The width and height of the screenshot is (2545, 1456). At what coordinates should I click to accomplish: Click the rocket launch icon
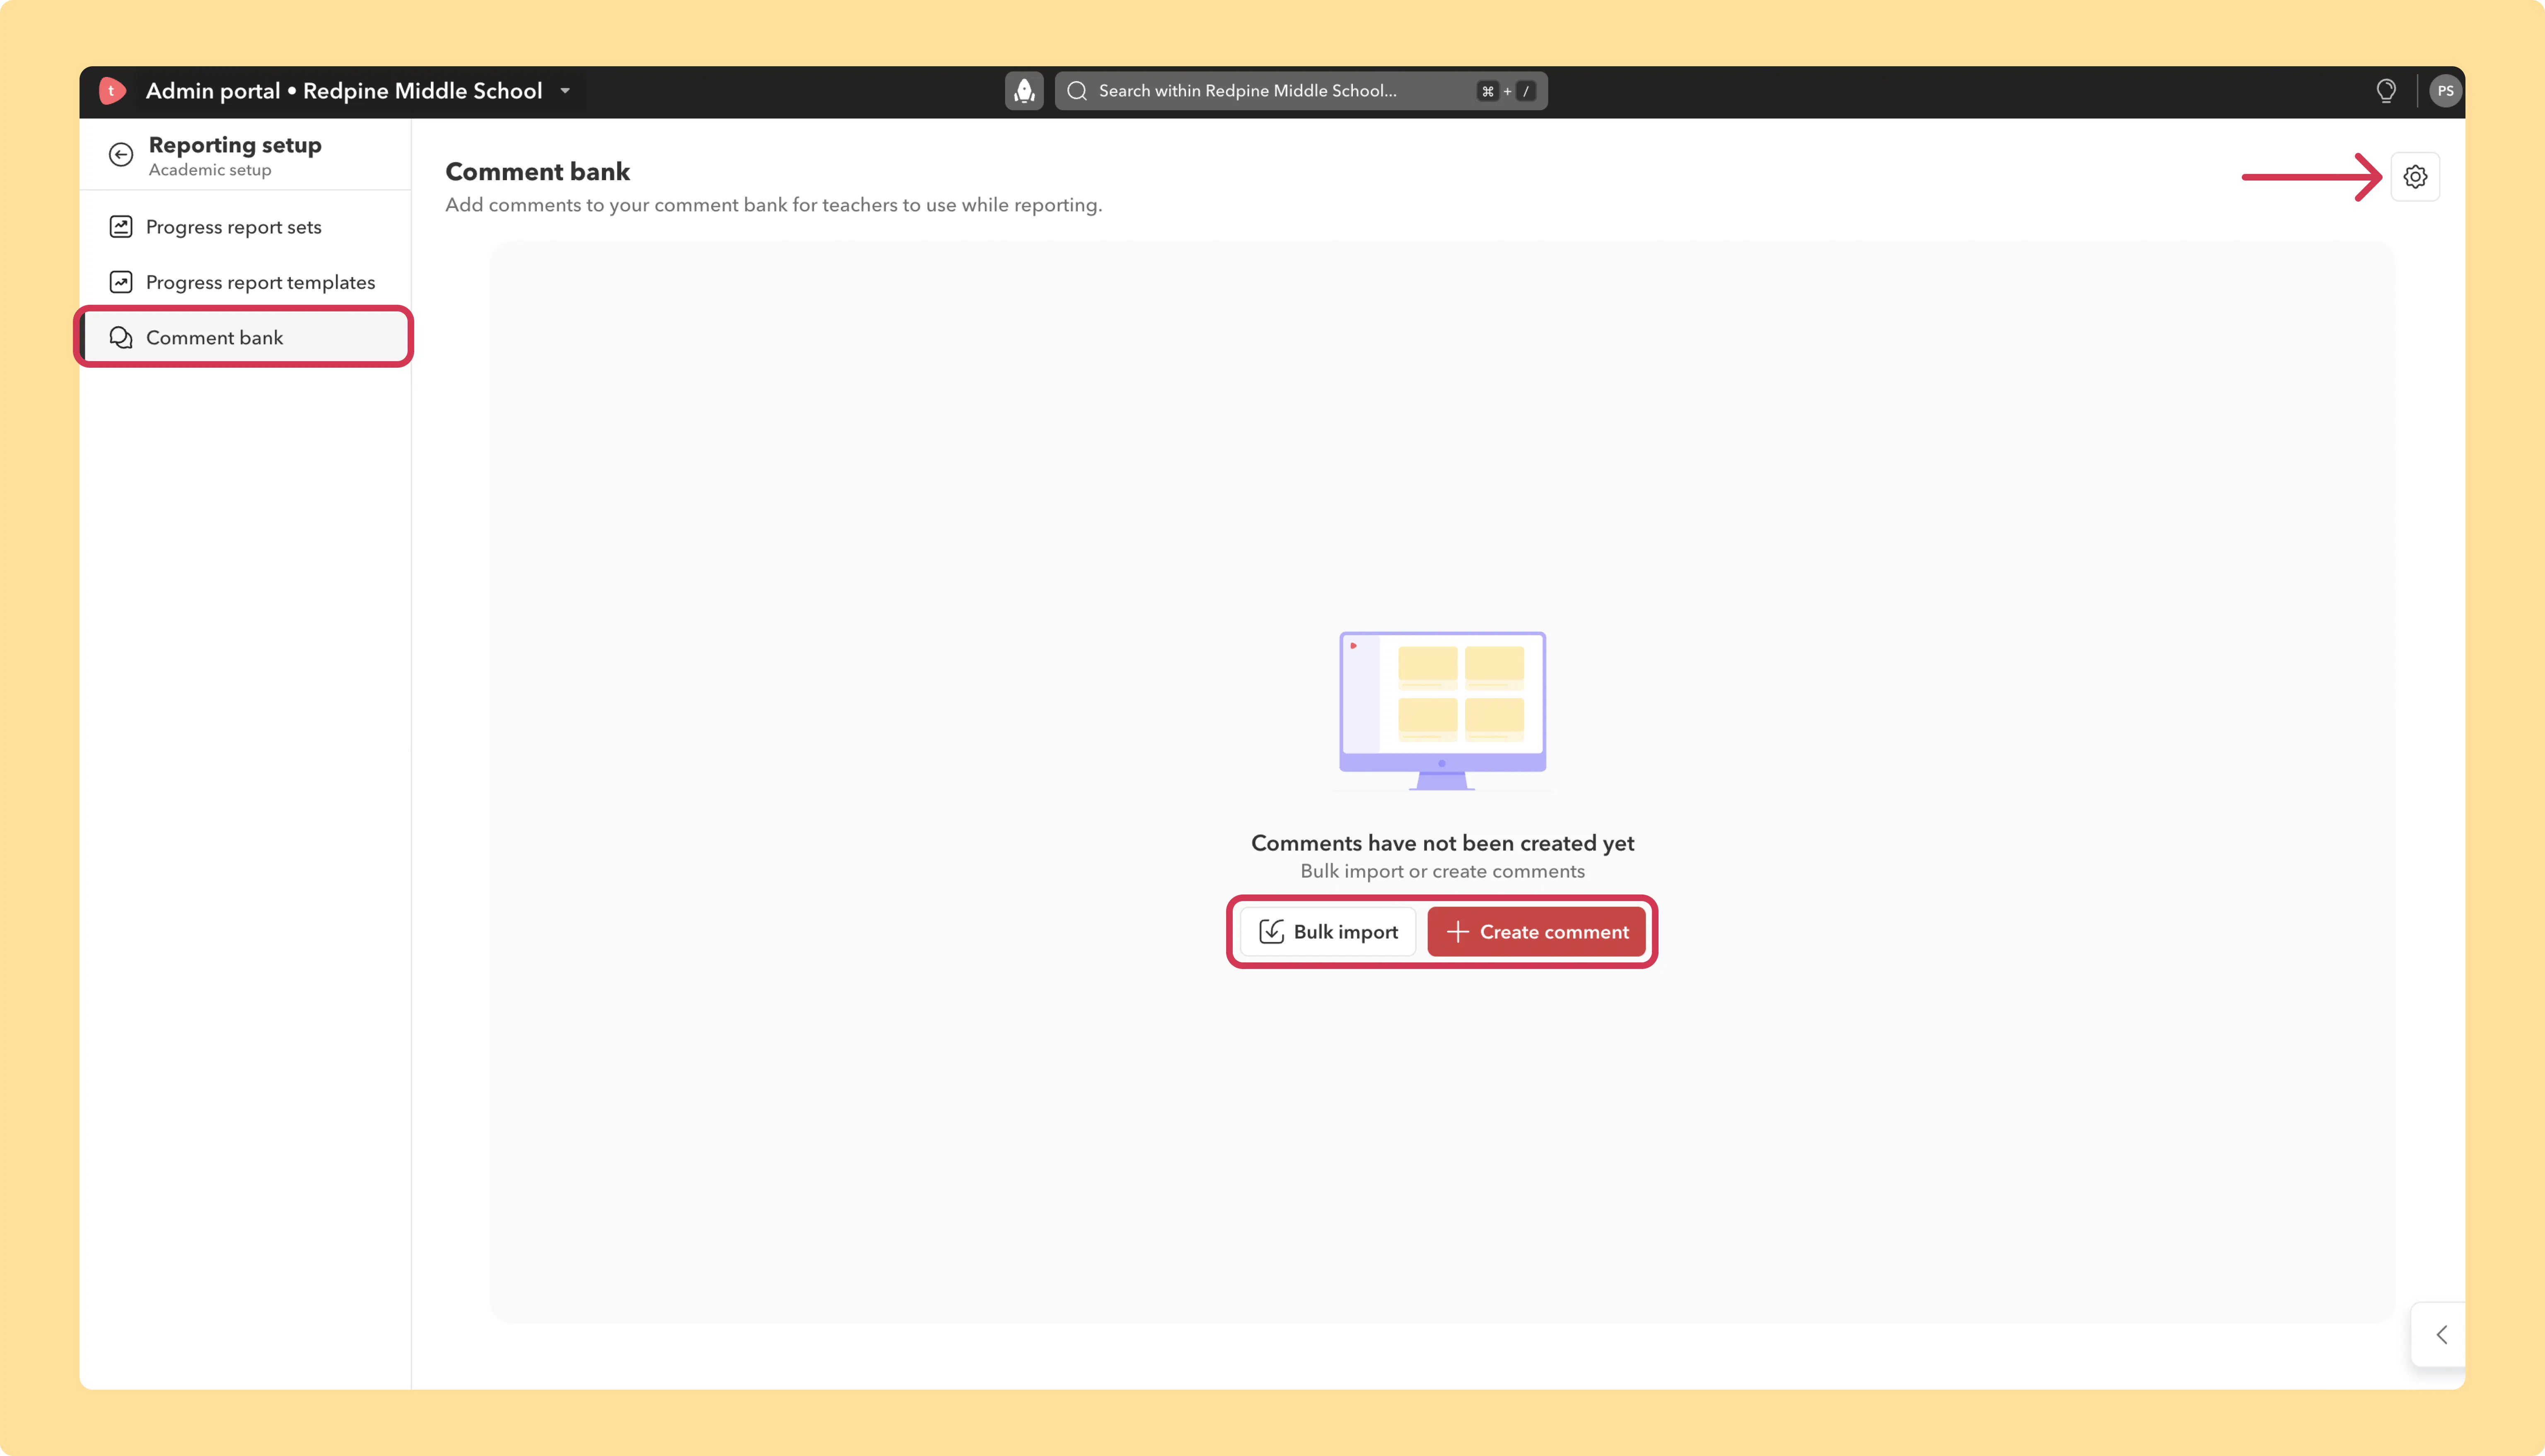point(1024,91)
